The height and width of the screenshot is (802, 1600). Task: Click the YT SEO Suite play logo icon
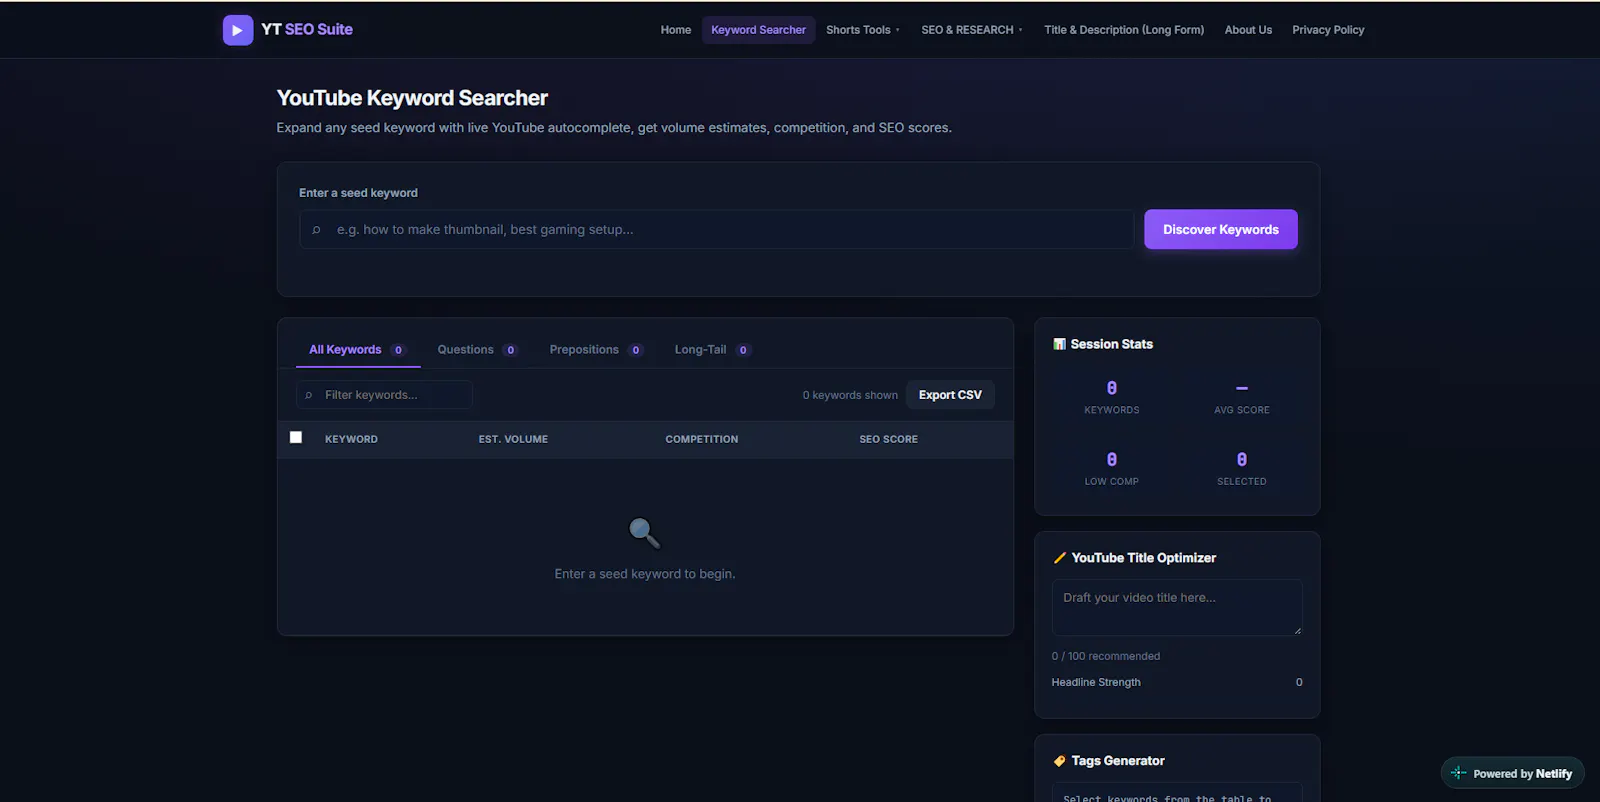(x=238, y=30)
